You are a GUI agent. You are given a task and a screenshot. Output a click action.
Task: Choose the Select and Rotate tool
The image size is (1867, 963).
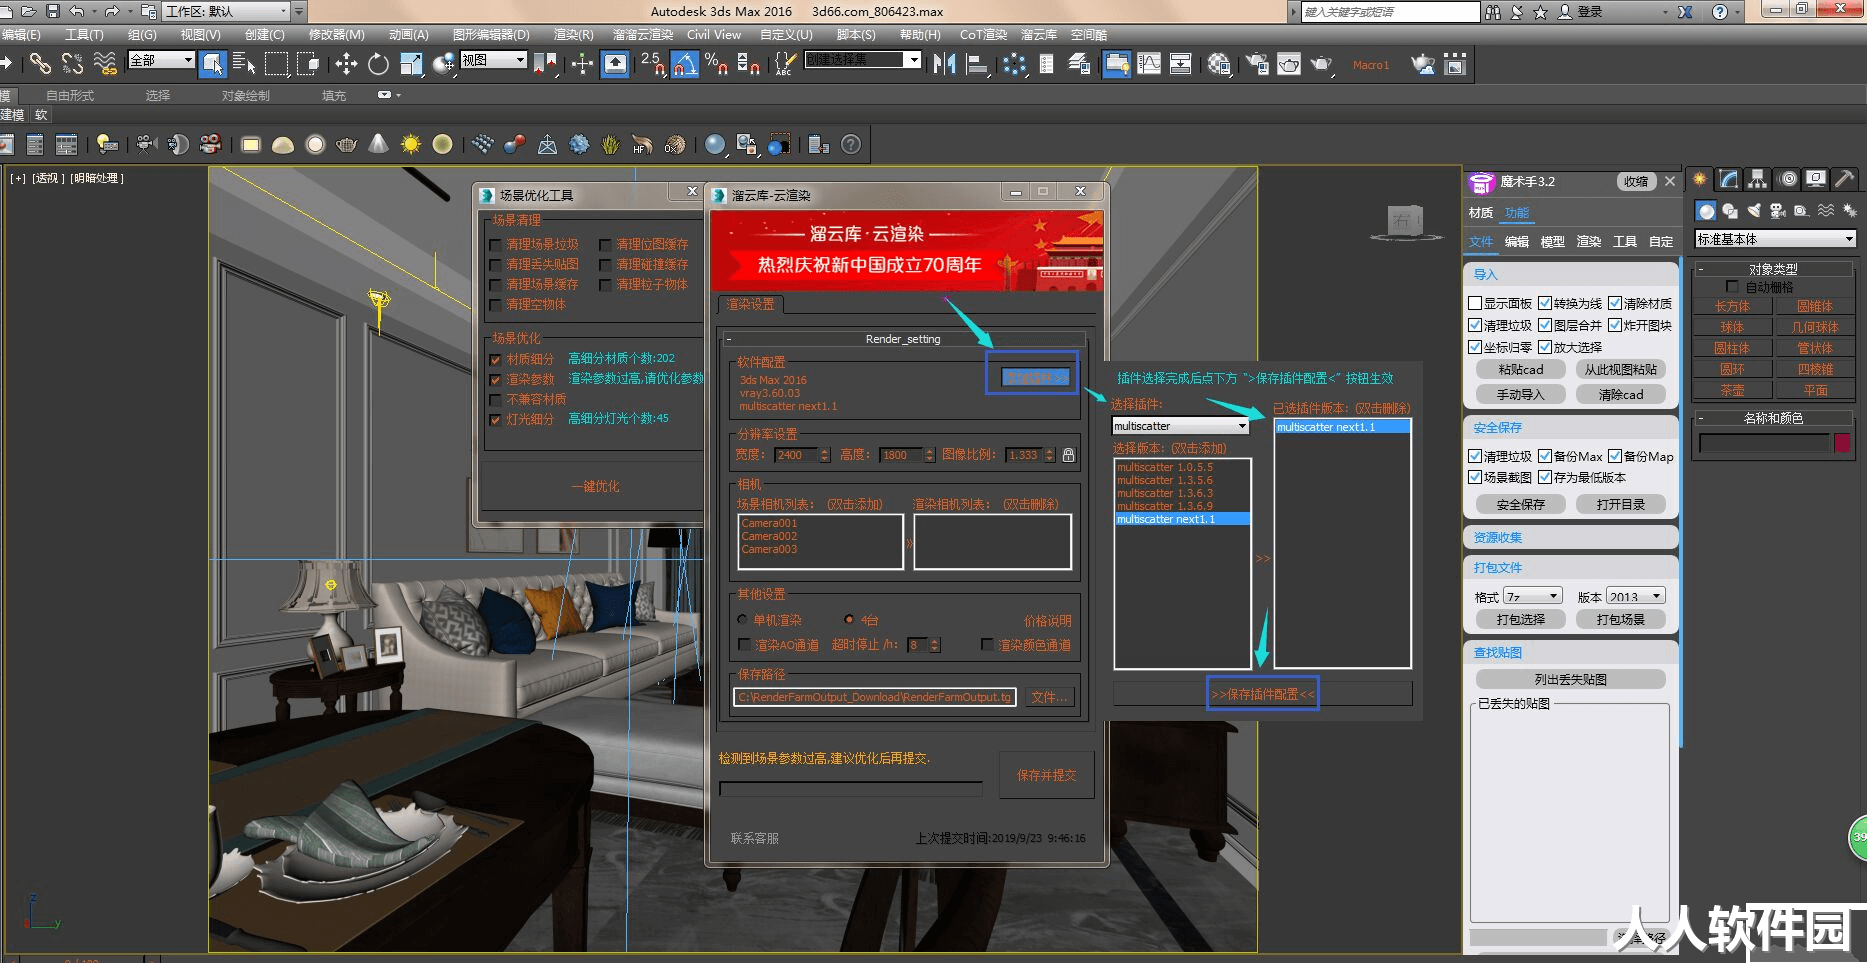378,64
